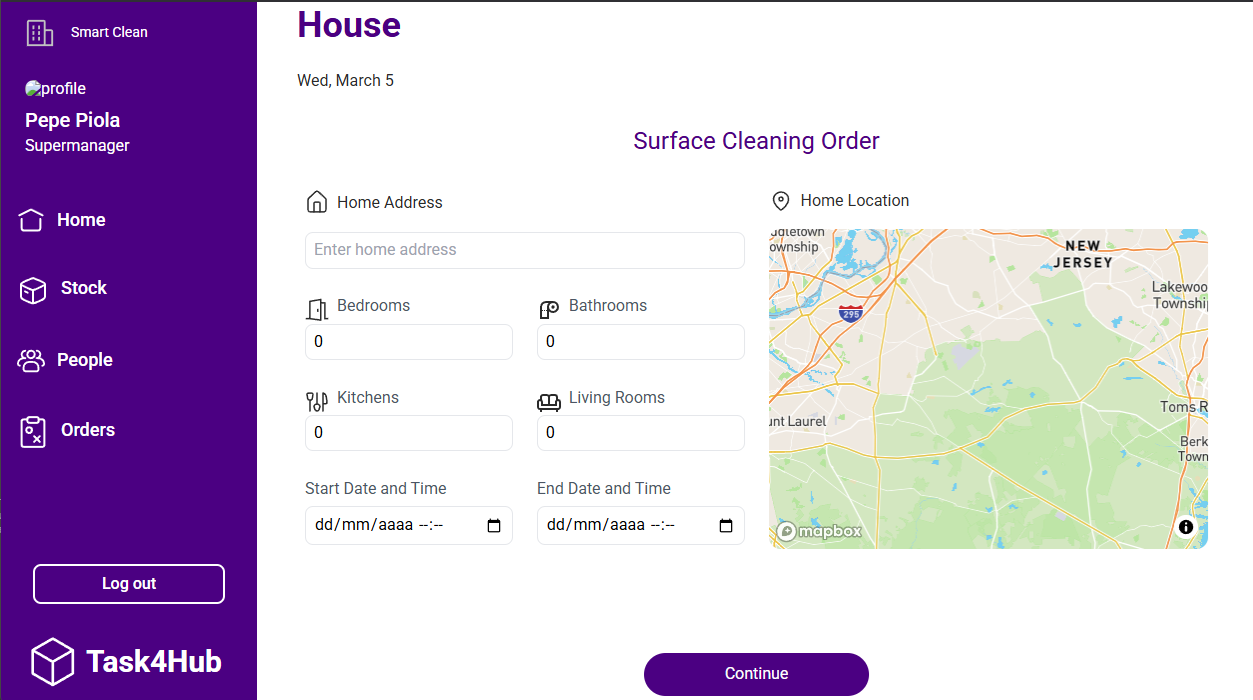Click the Log out button
The width and height of the screenshot is (1253, 700).
coord(129,584)
